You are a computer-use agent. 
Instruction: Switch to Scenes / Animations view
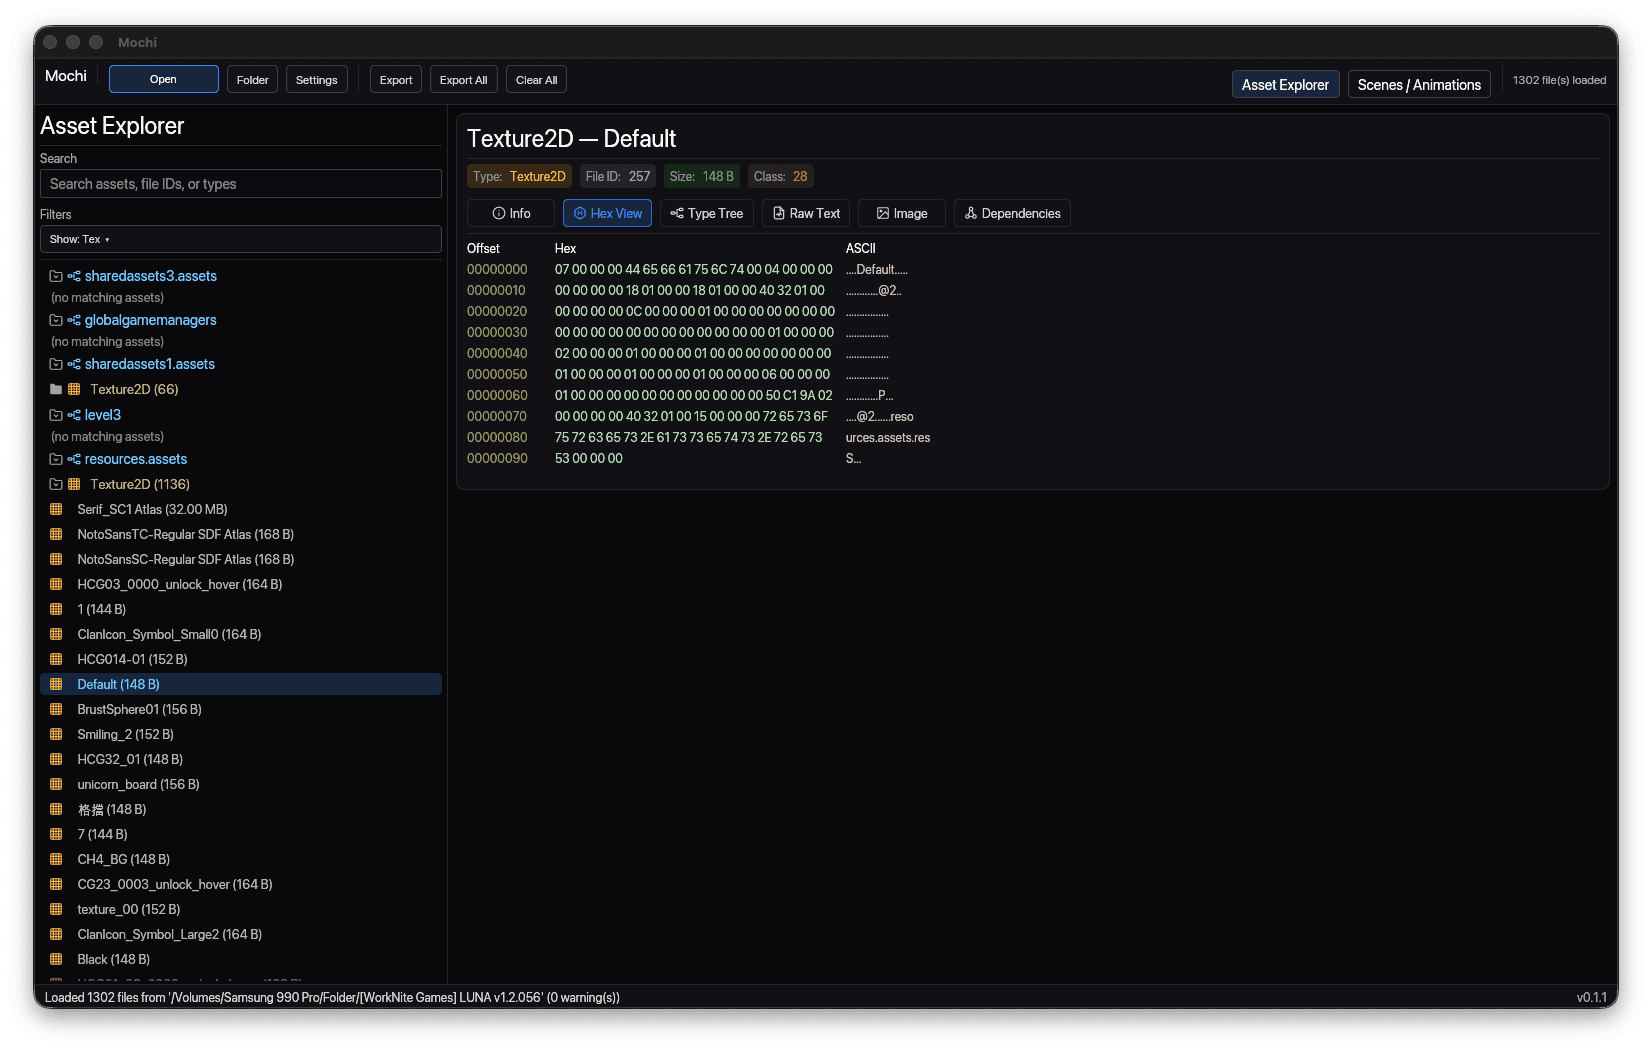(x=1419, y=84)
